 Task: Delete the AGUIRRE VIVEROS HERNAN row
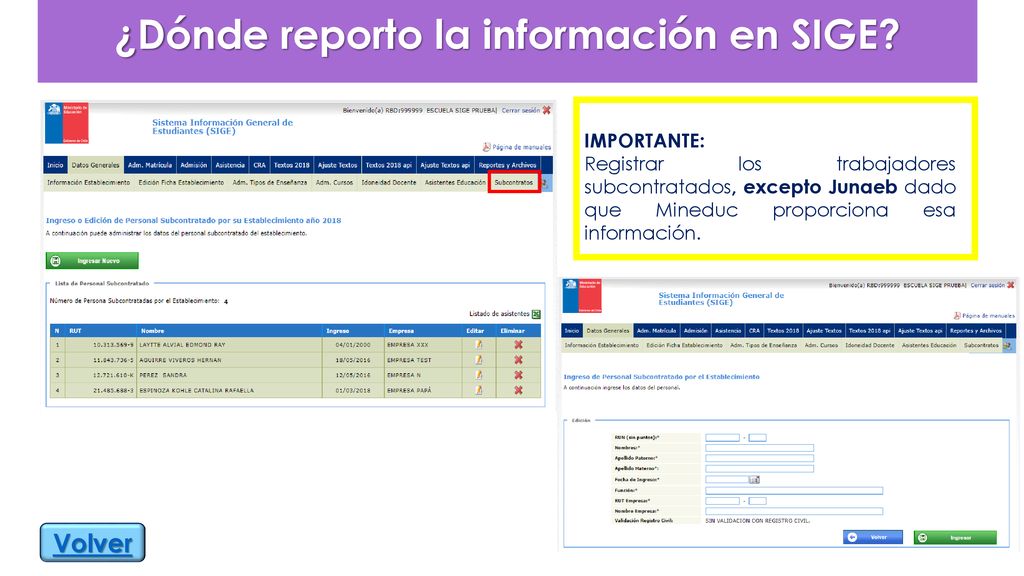pyautogui.click(x=519, y=360)
